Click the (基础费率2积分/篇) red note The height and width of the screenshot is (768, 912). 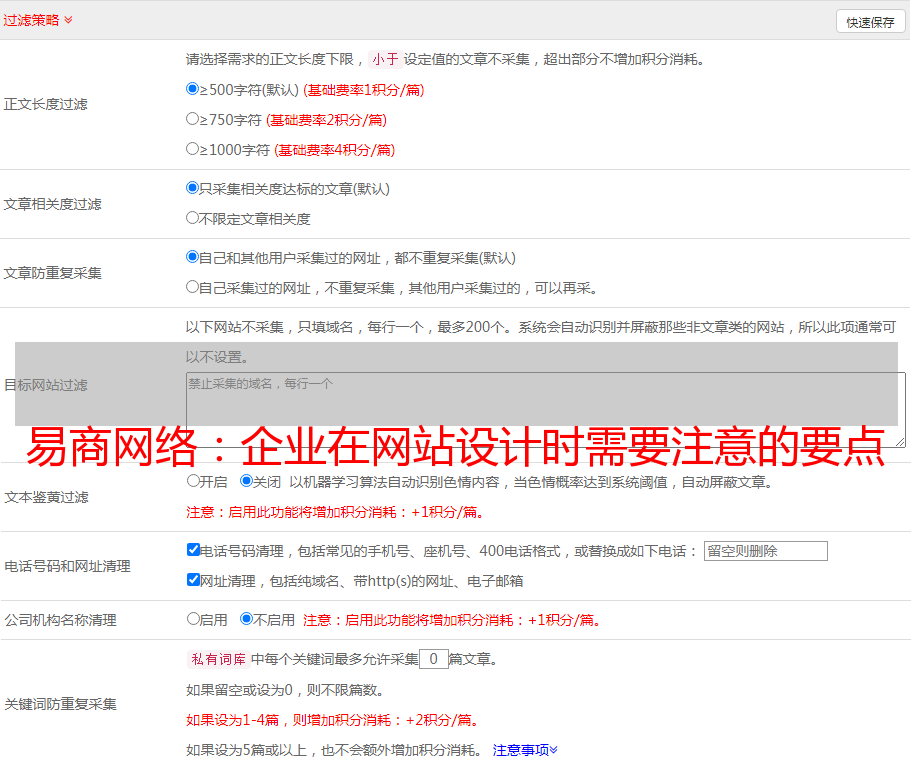326,120
